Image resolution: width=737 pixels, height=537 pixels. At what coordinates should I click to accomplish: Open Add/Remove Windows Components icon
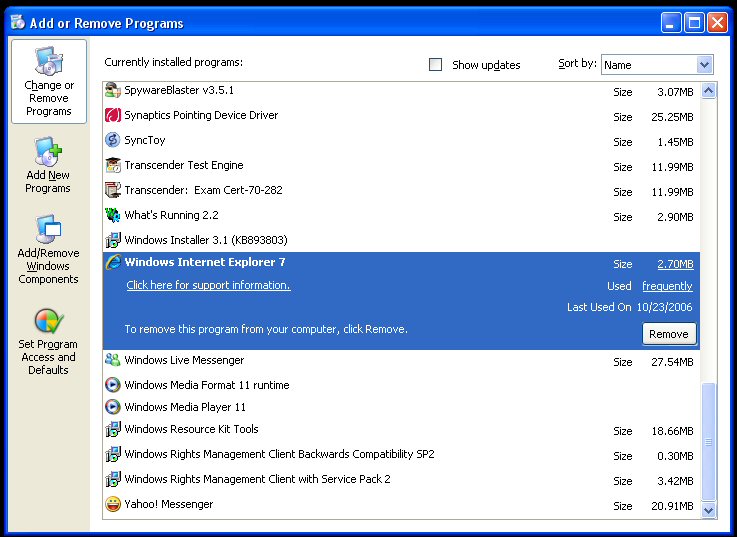pos(48,229)
